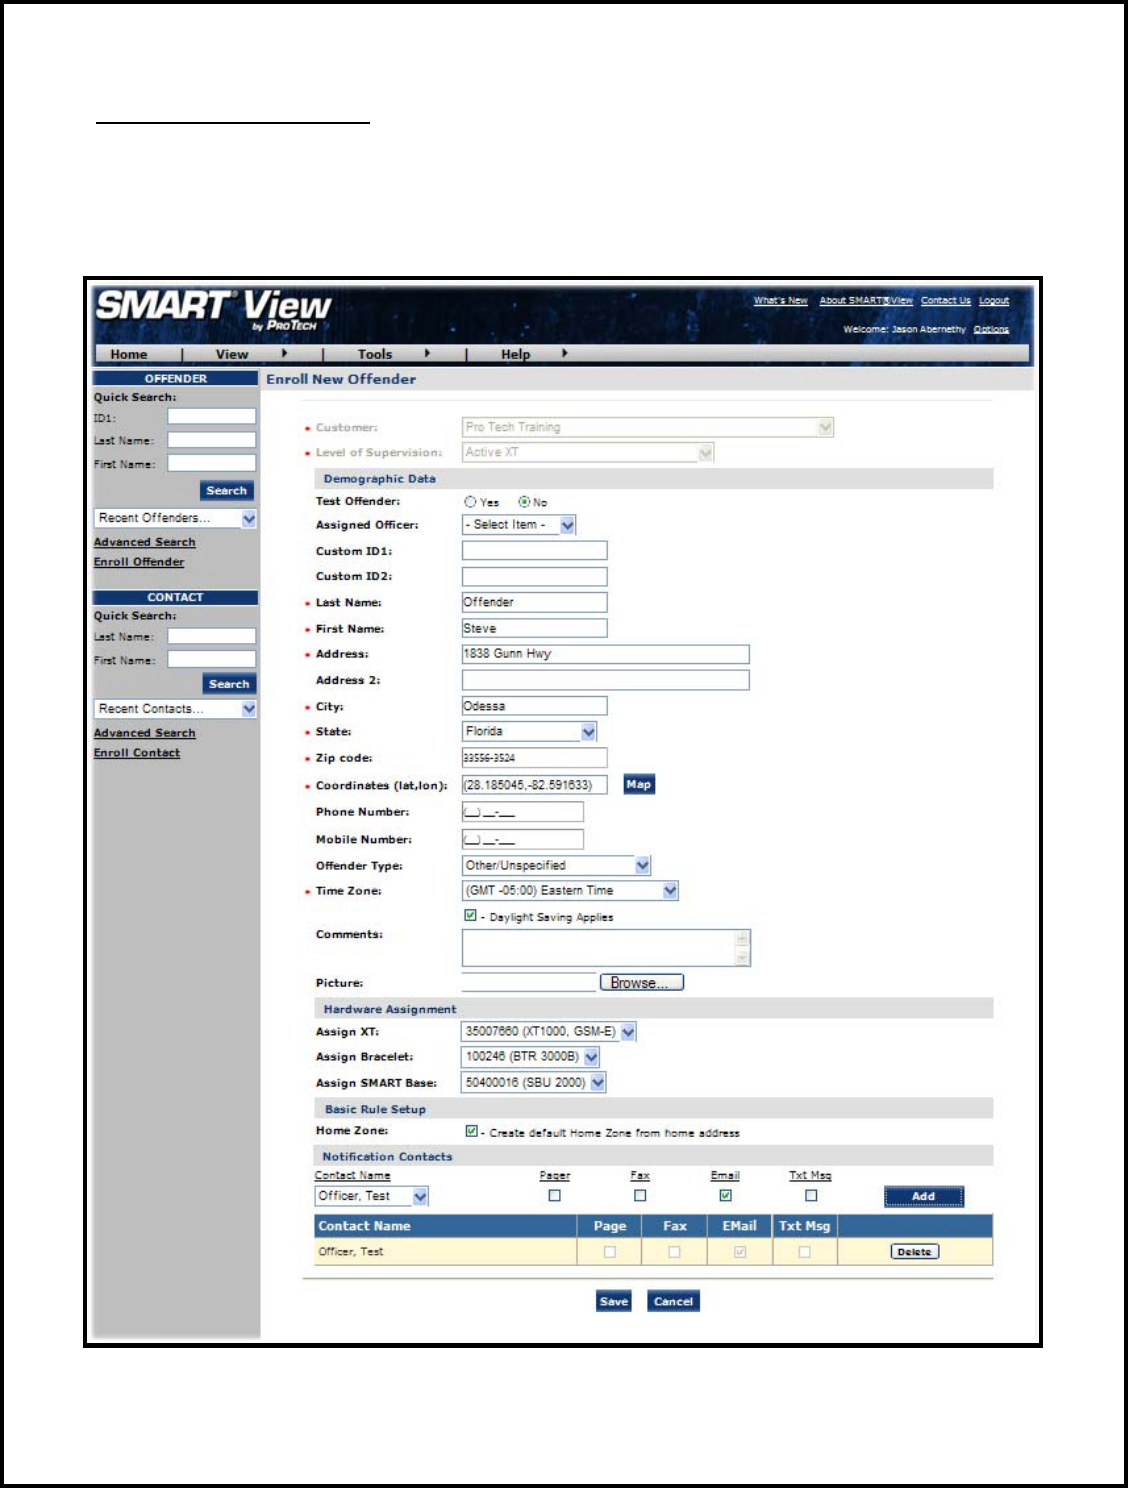Open the offender Advanced Search link
The image size is (1128, 1488).
click(145, 542)
